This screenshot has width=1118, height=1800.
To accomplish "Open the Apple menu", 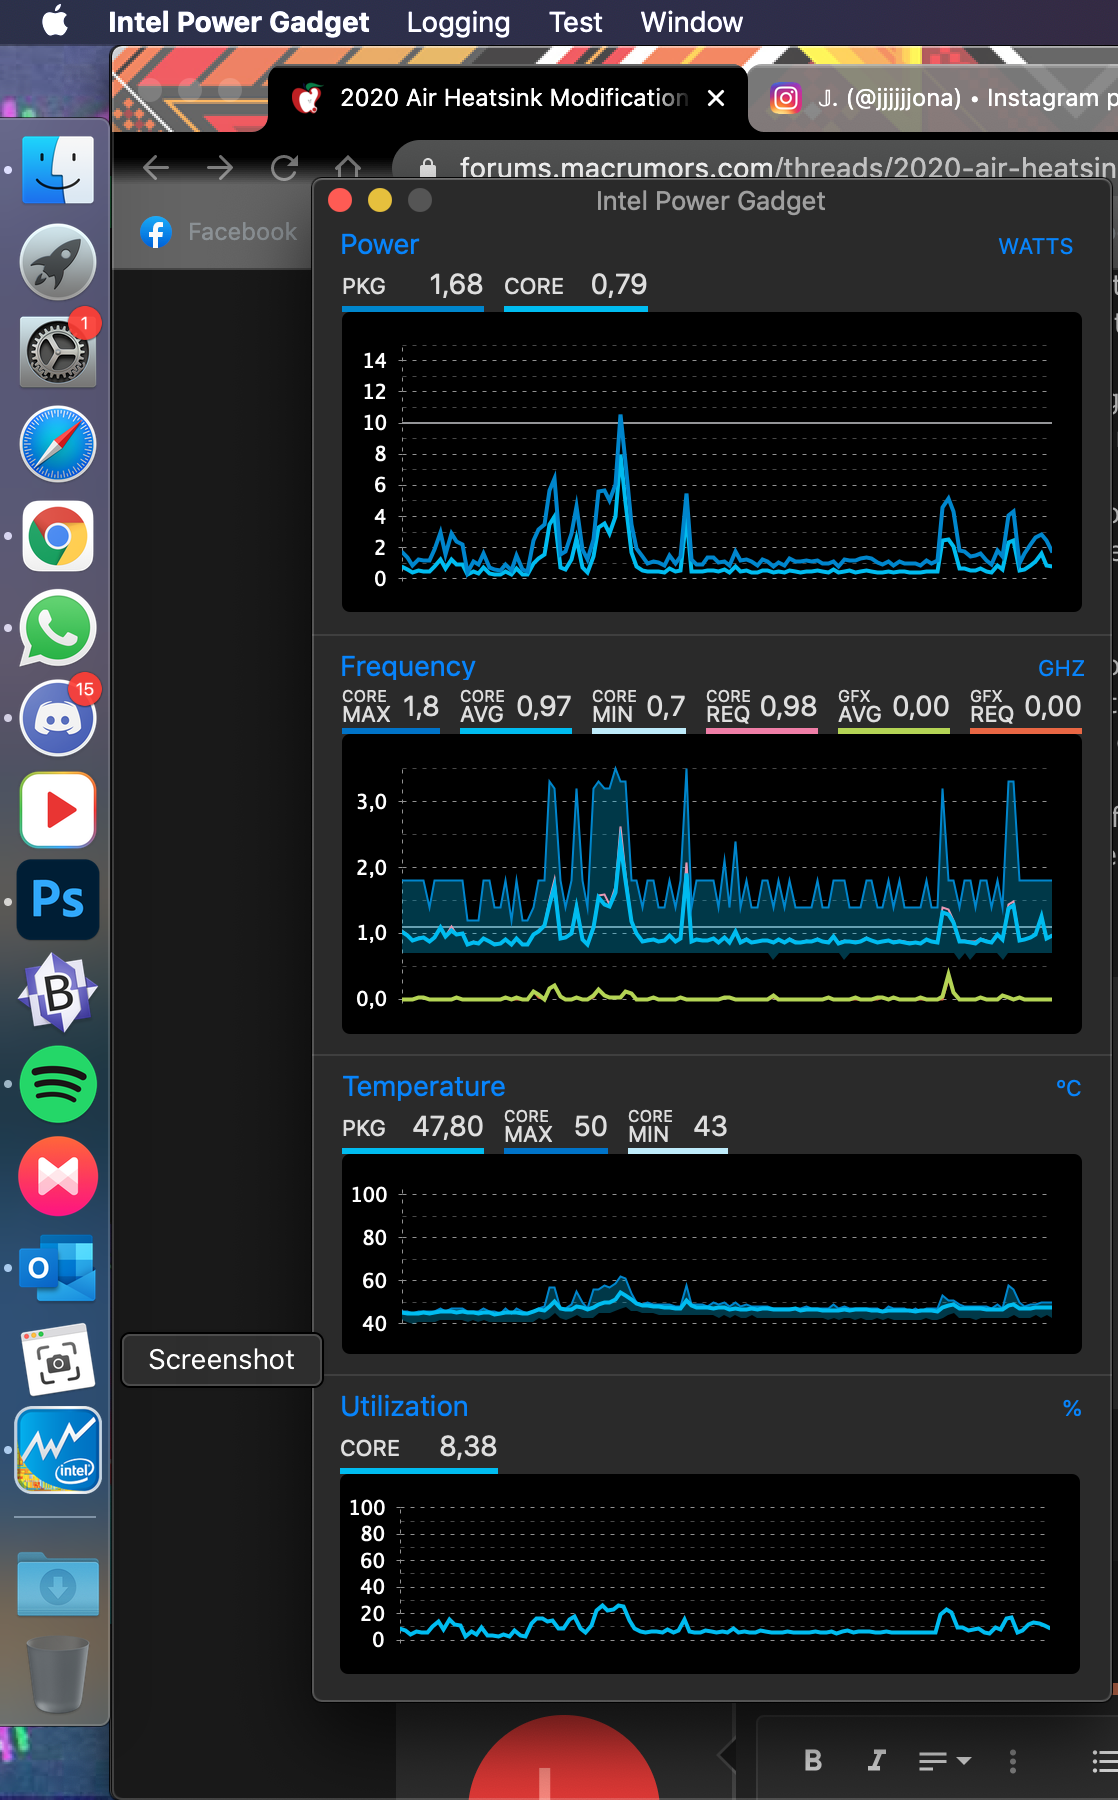I will pos(55,21).
